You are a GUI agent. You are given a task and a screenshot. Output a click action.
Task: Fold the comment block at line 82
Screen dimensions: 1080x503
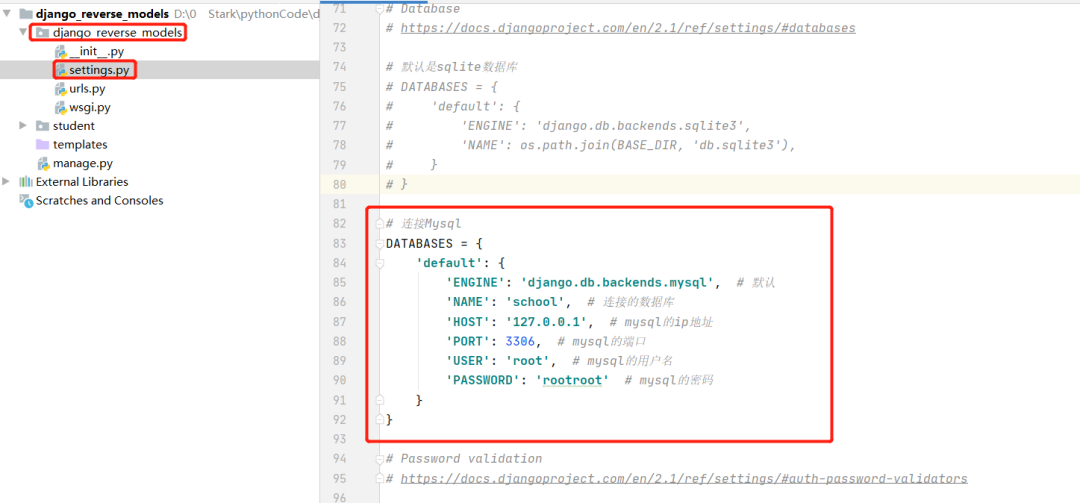click(380, 224)
